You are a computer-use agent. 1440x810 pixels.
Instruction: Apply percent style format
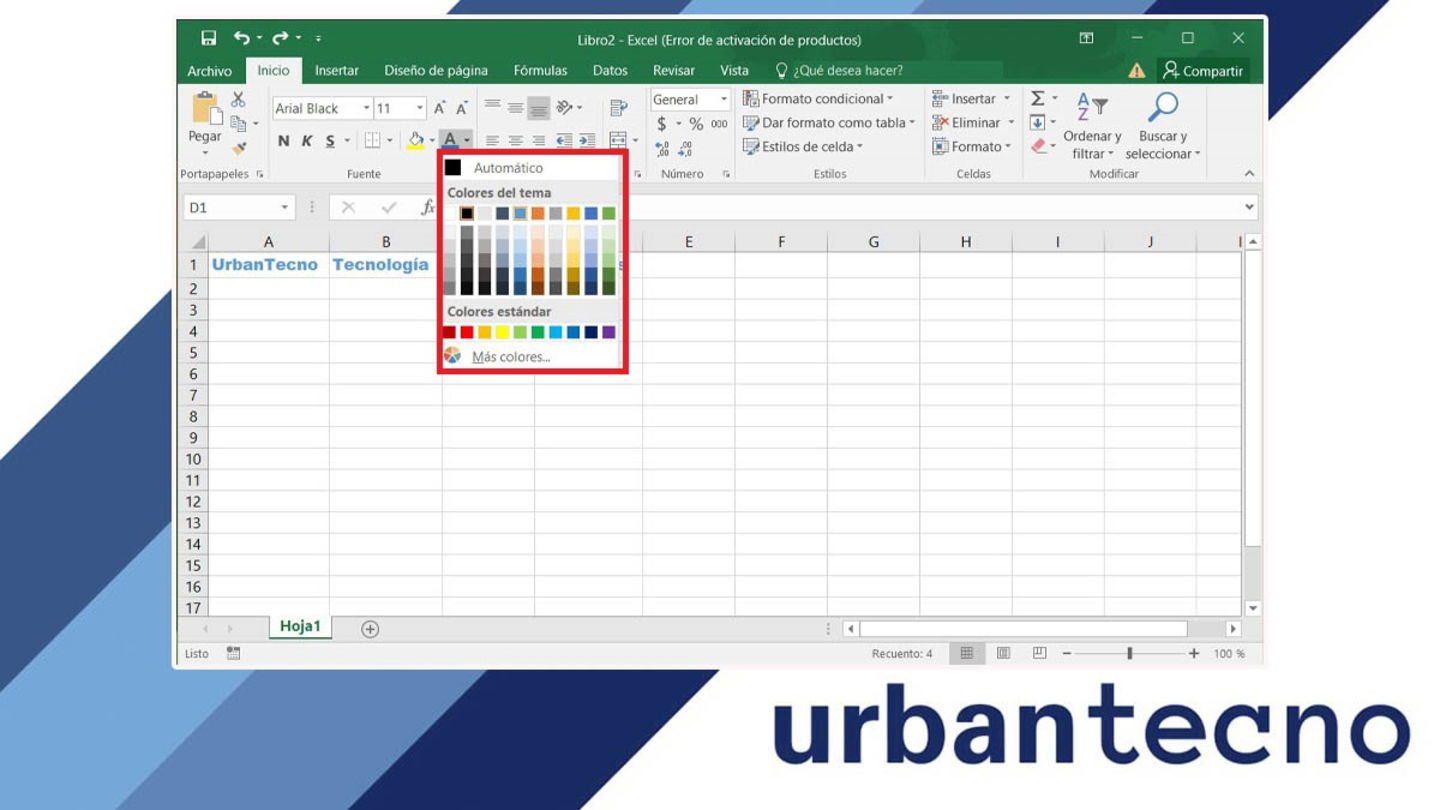(696, 124)
